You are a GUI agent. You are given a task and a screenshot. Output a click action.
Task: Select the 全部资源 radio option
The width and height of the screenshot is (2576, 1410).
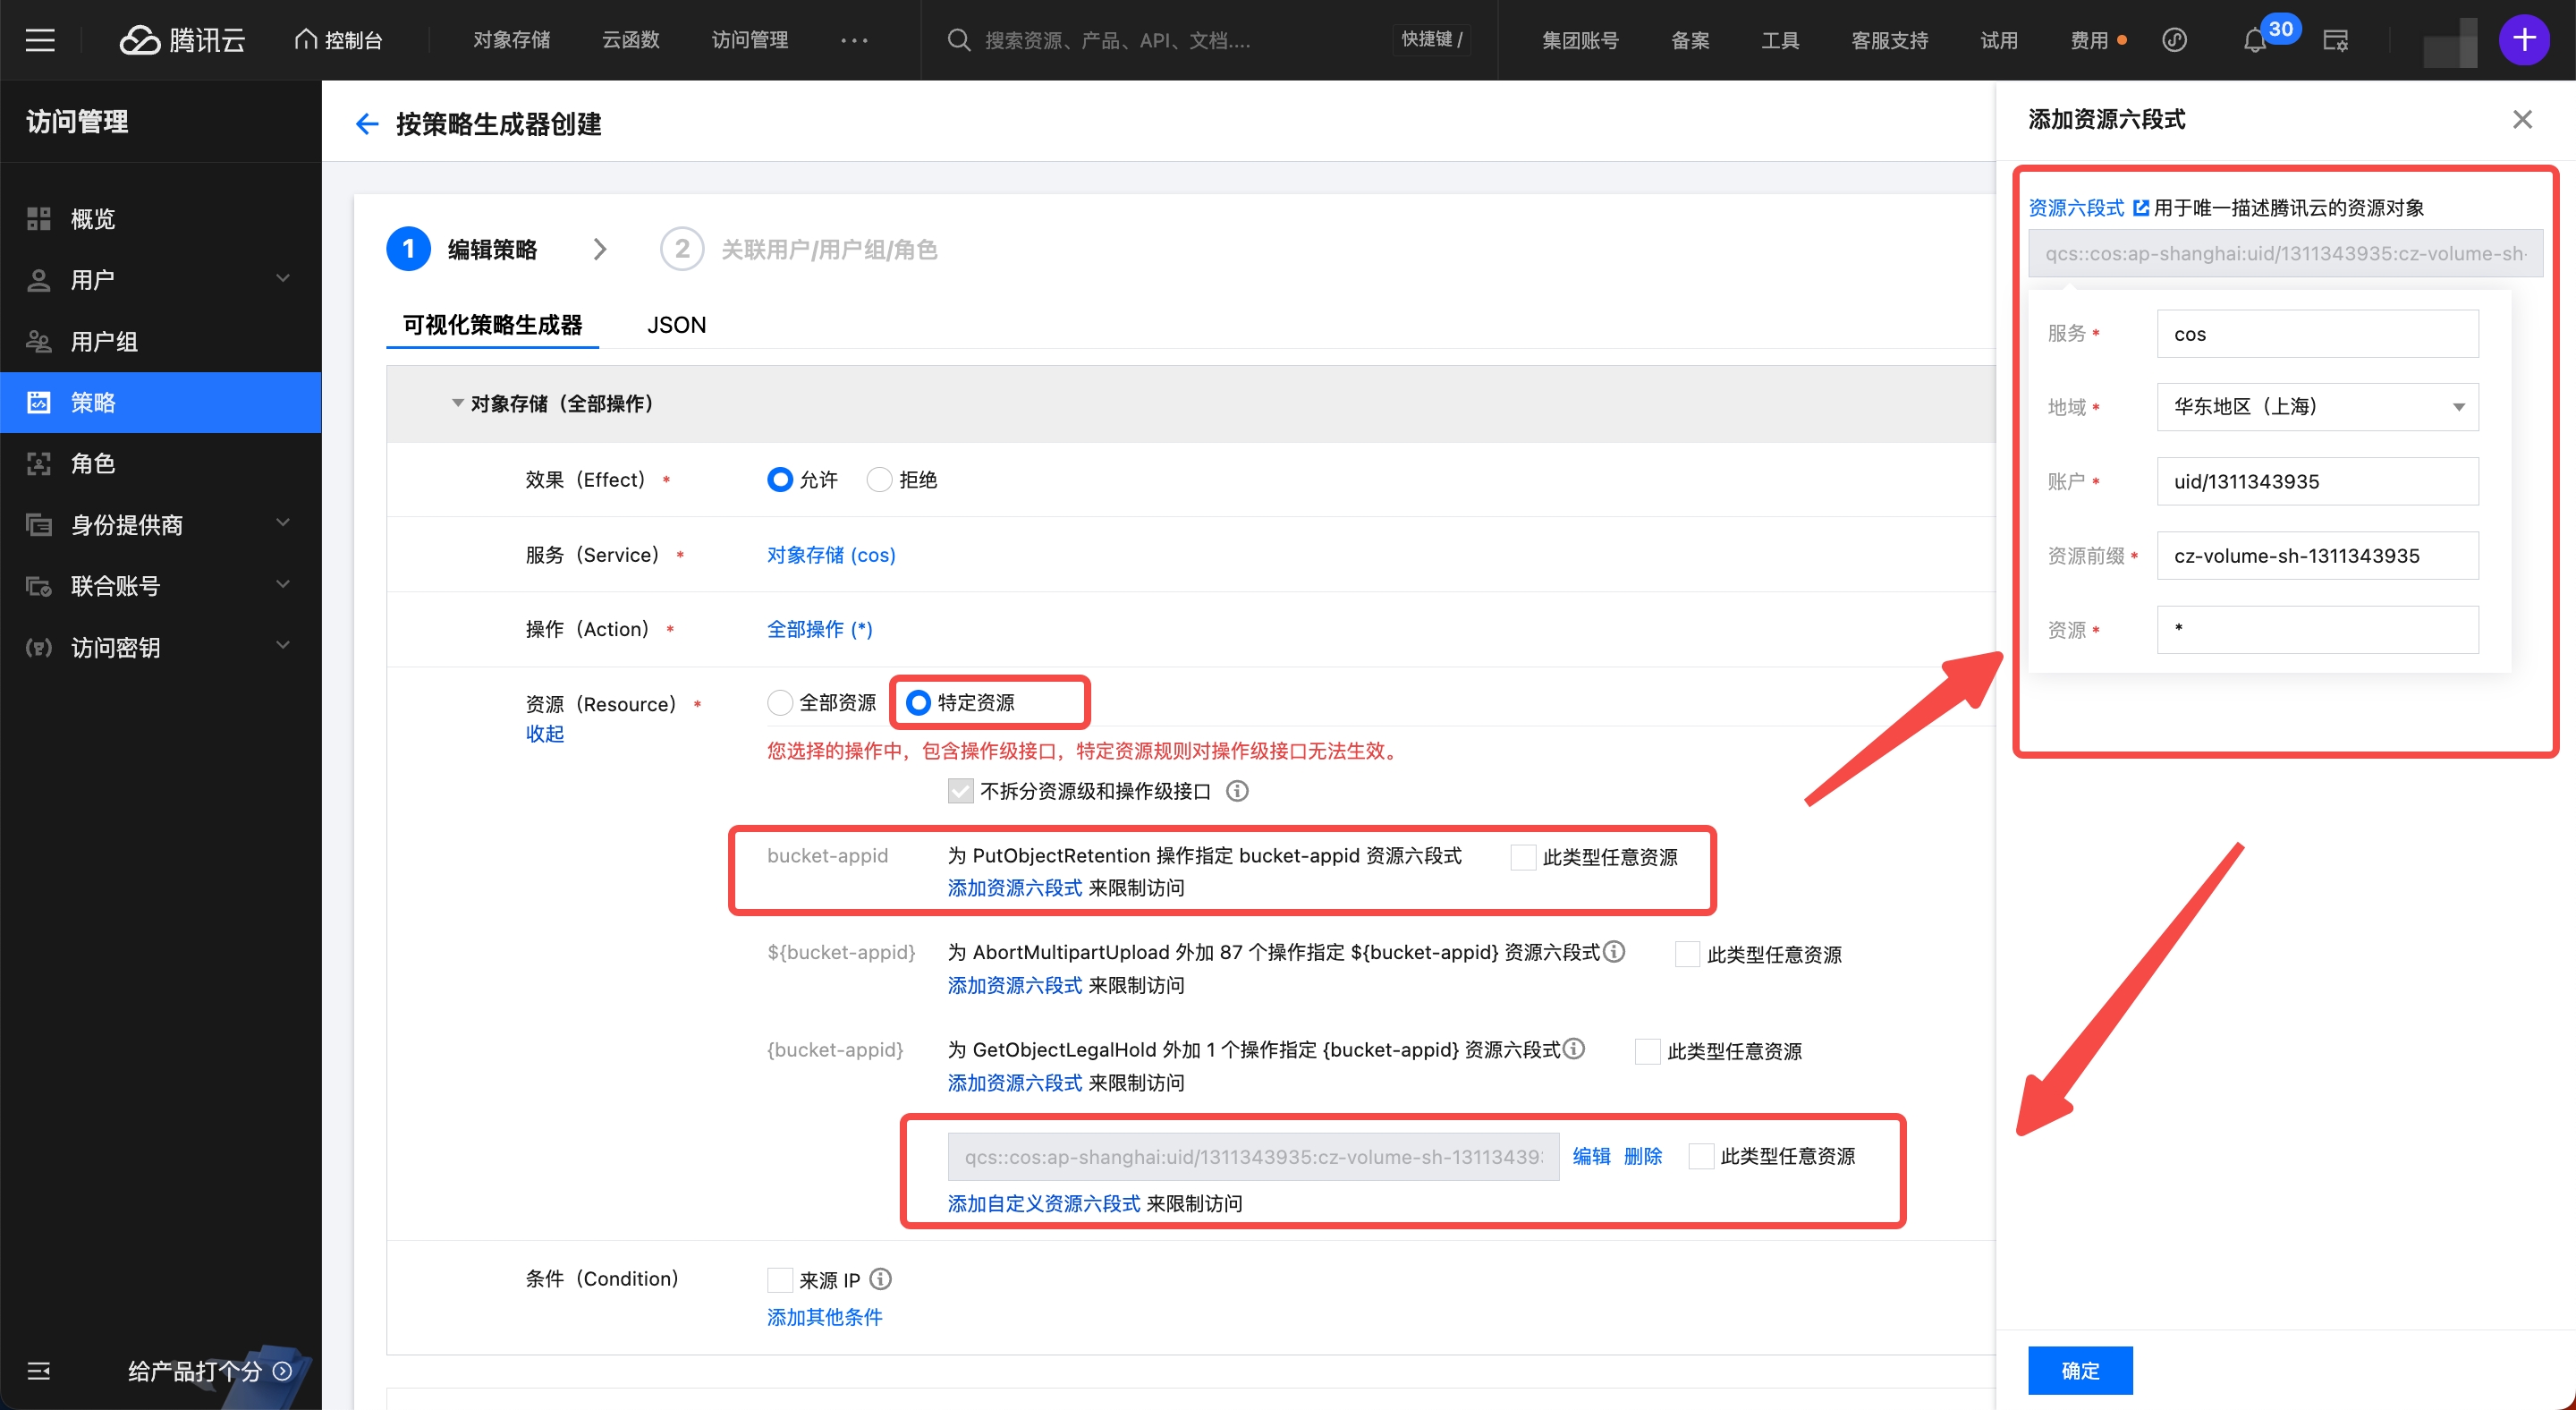(780, 703)
